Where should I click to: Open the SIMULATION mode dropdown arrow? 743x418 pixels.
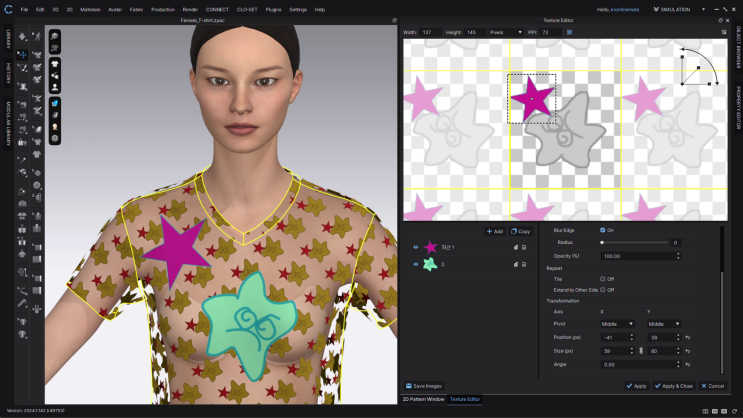pyautogui.click(x=703, y=9)
